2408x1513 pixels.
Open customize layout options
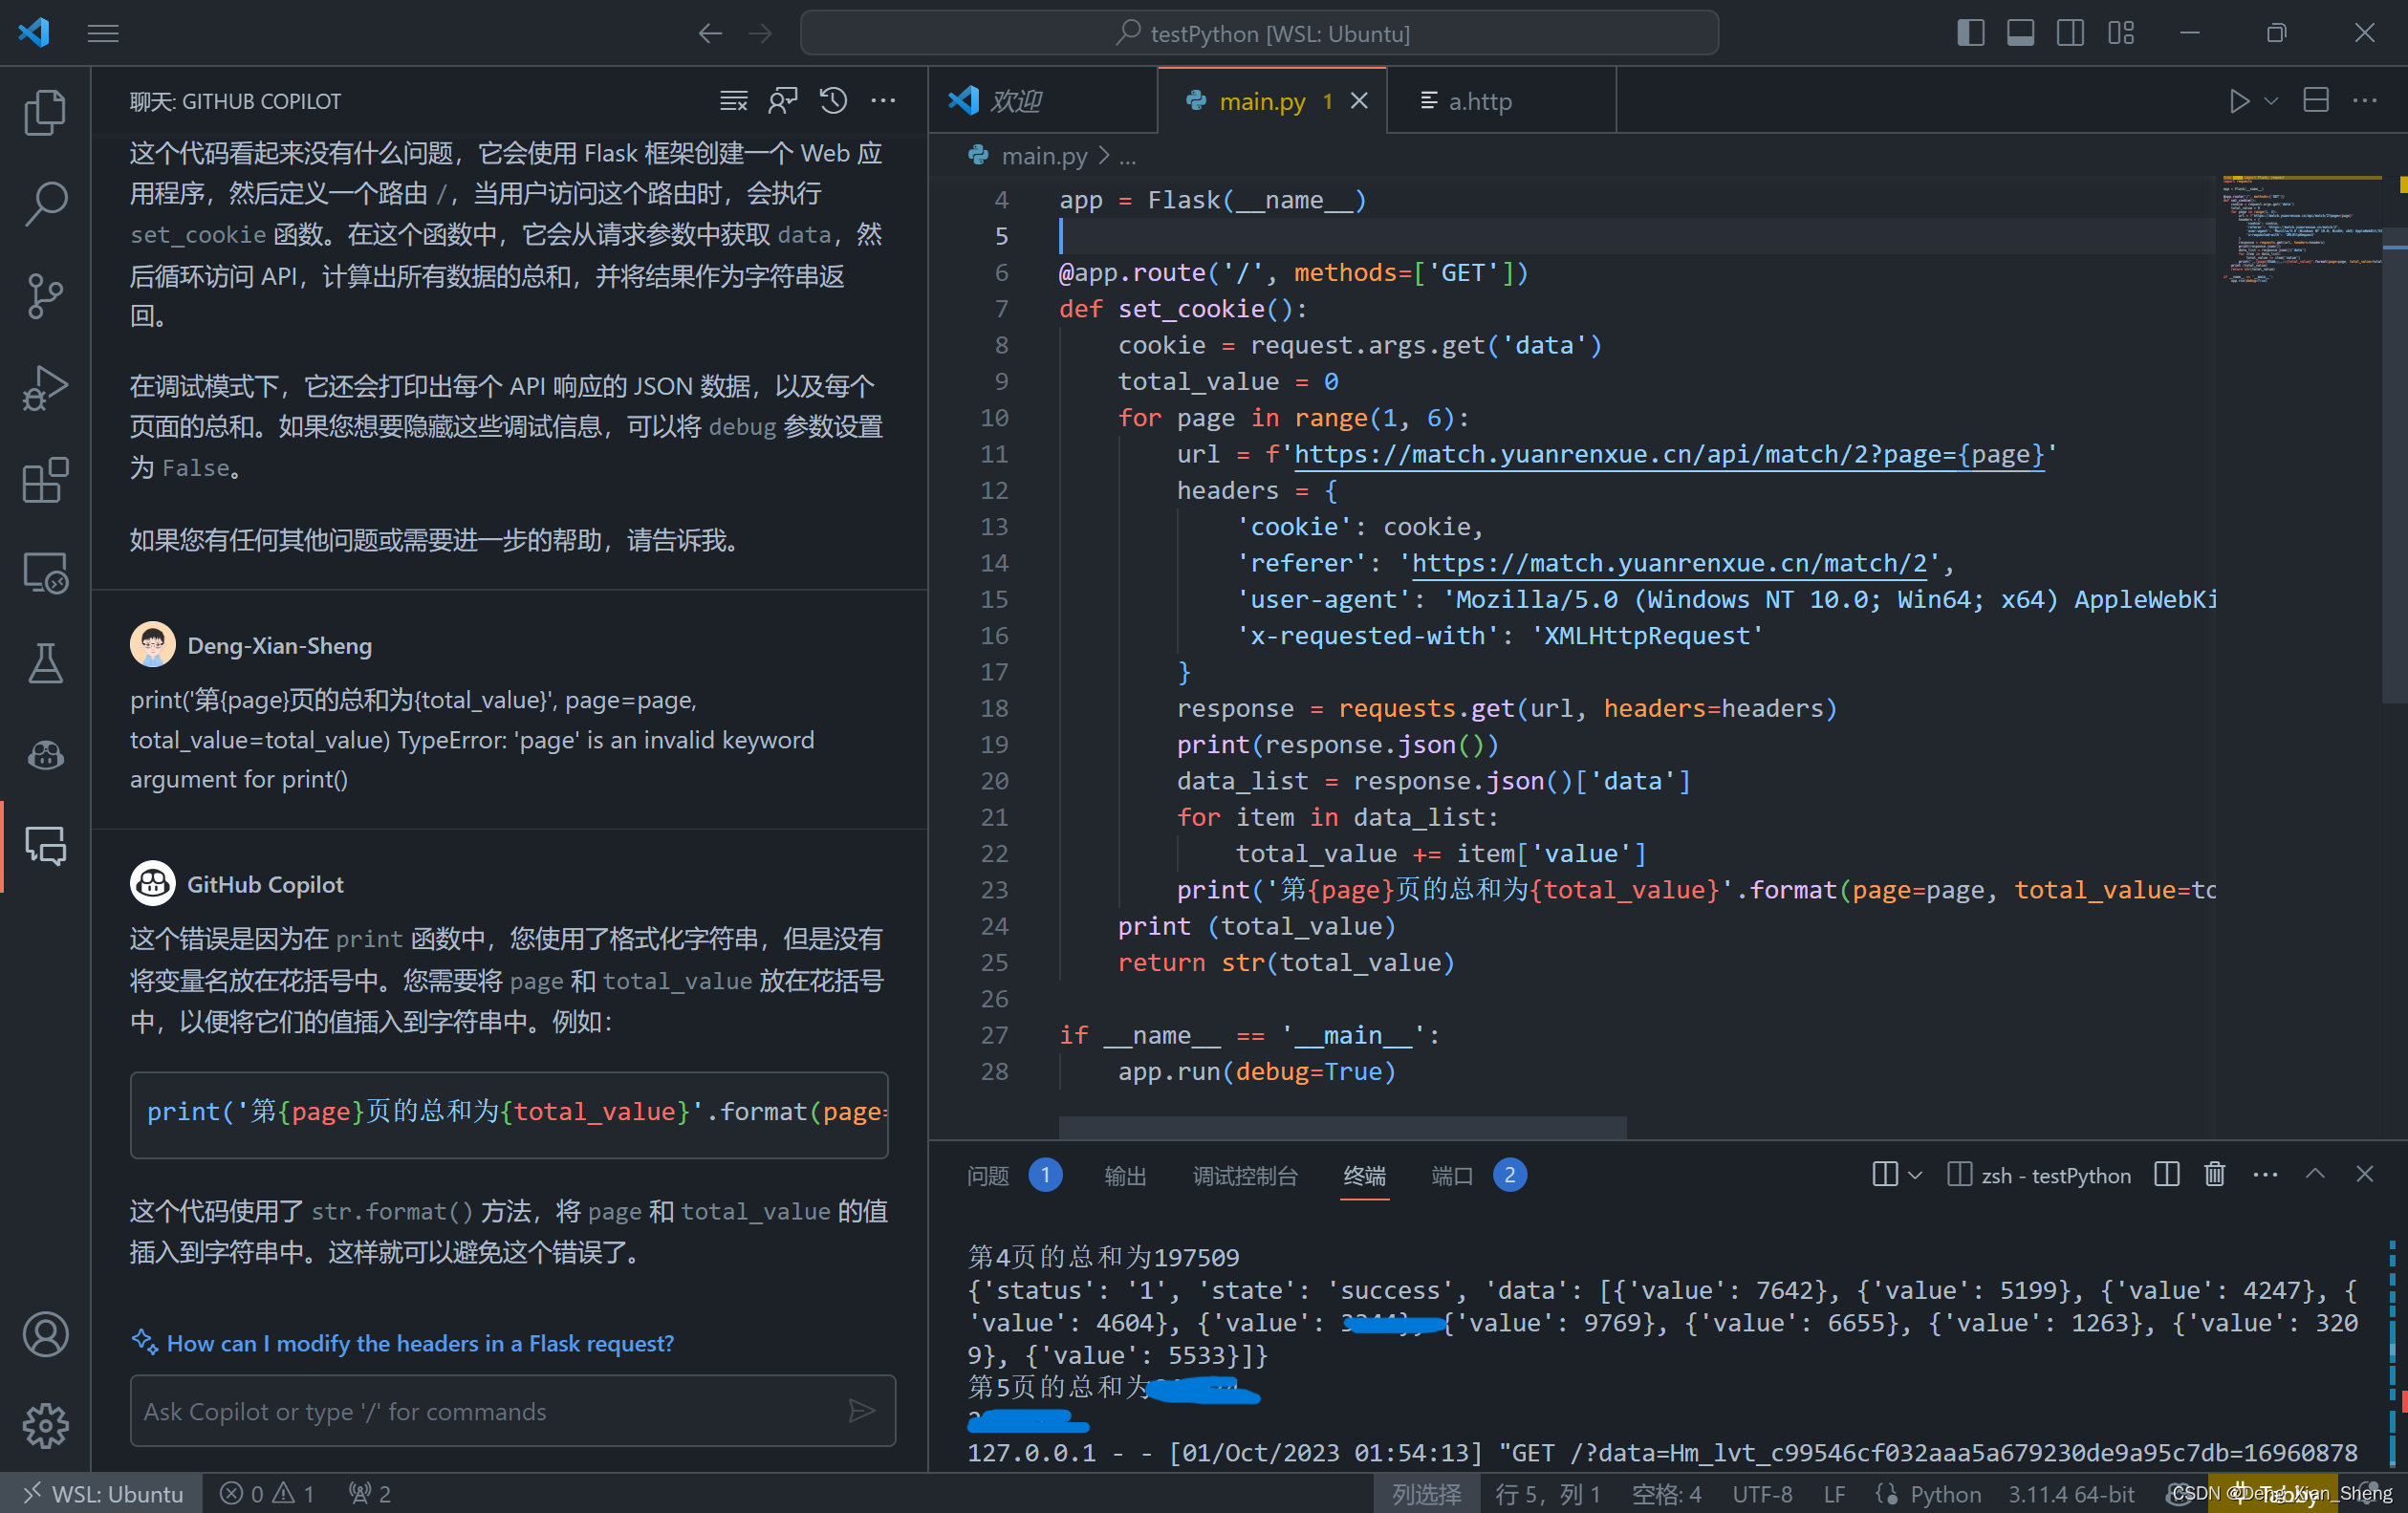[x=2120, y=34]
